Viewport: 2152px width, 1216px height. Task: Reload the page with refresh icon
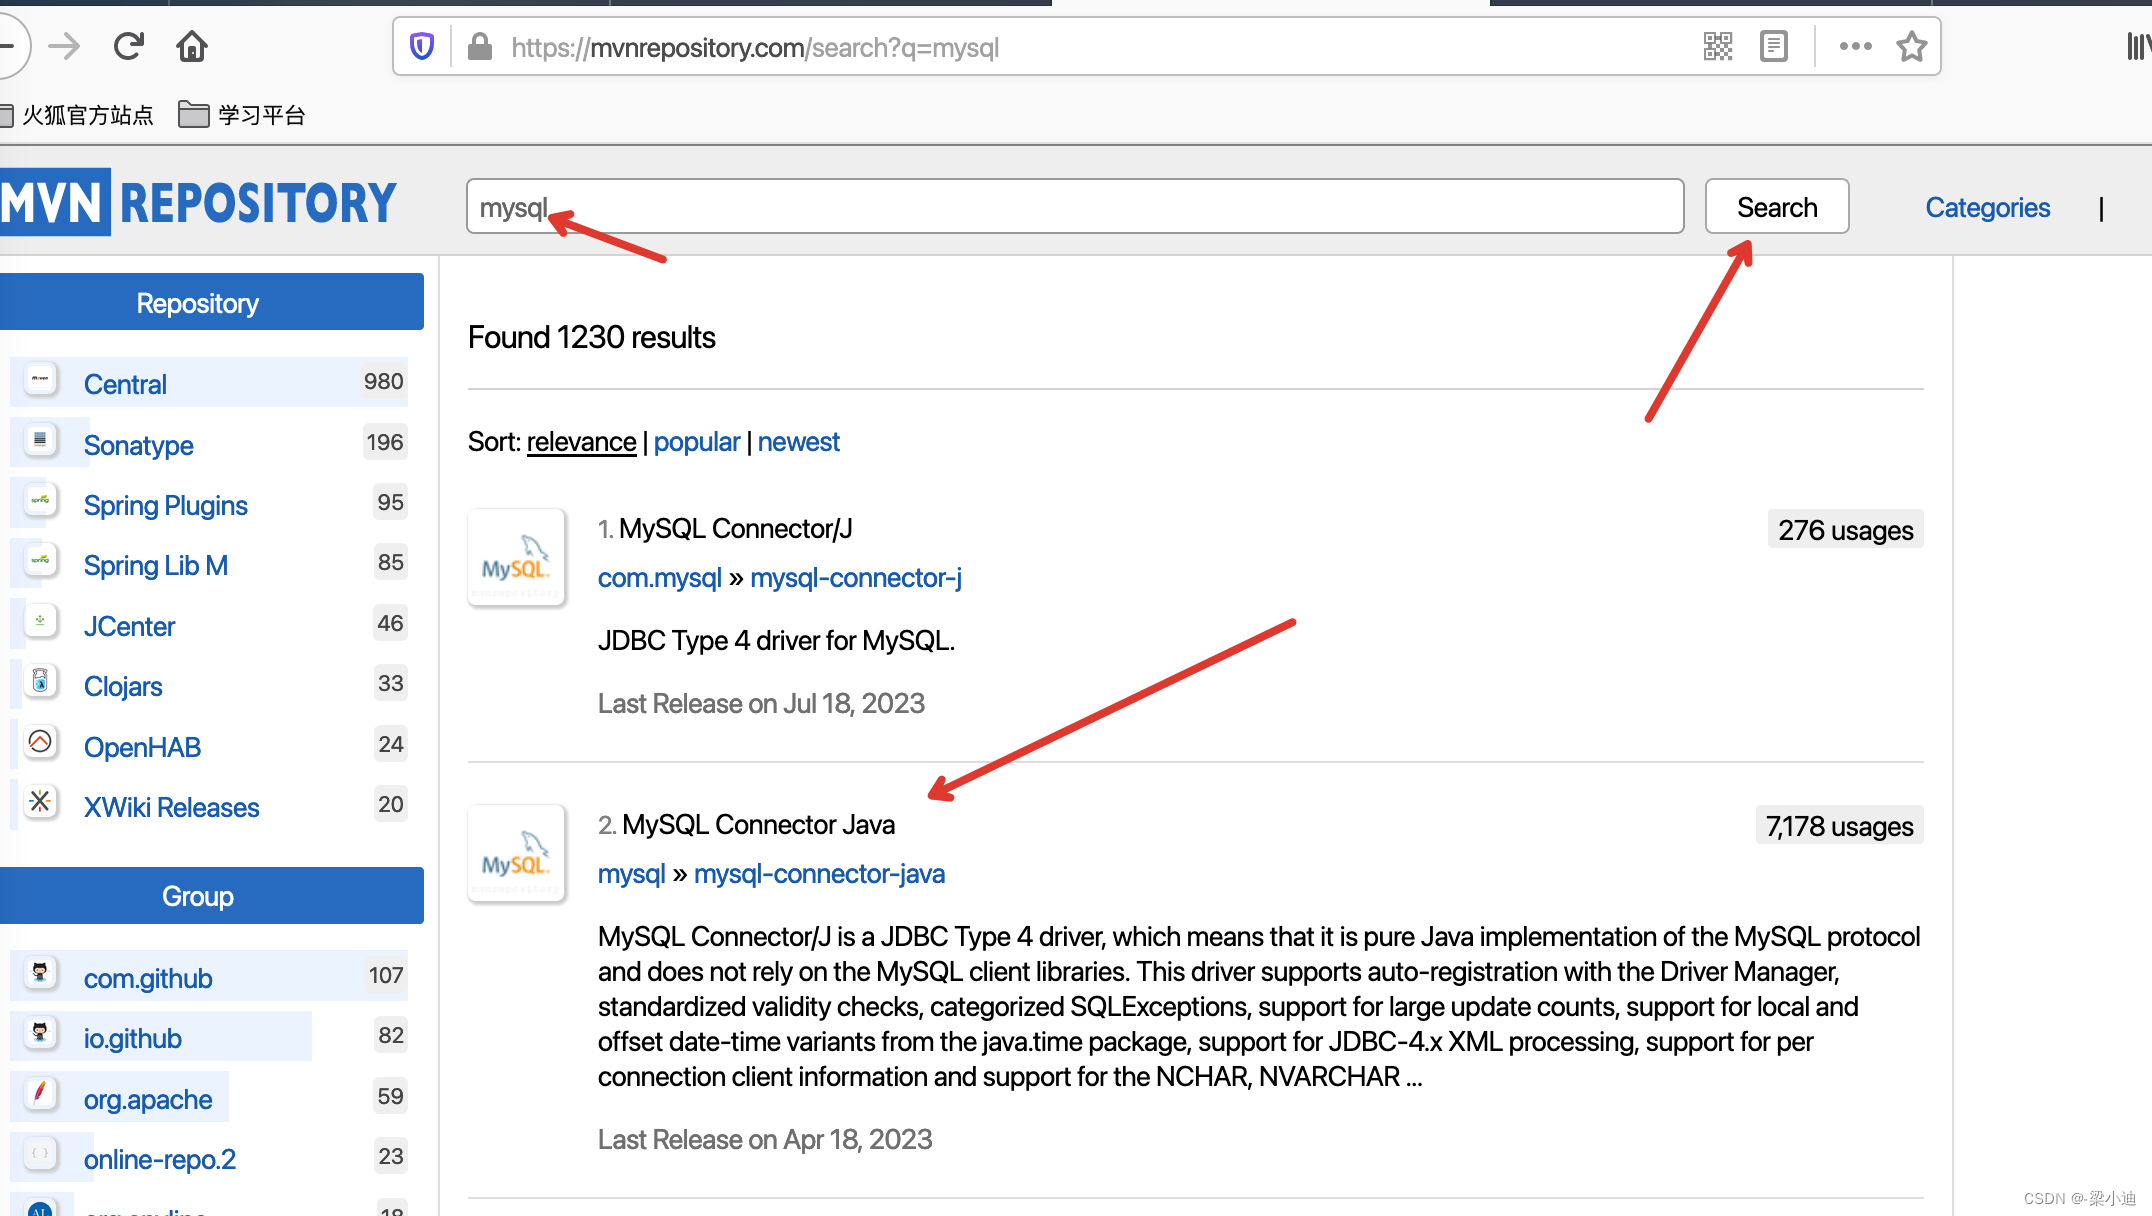[x=128, y=46]
